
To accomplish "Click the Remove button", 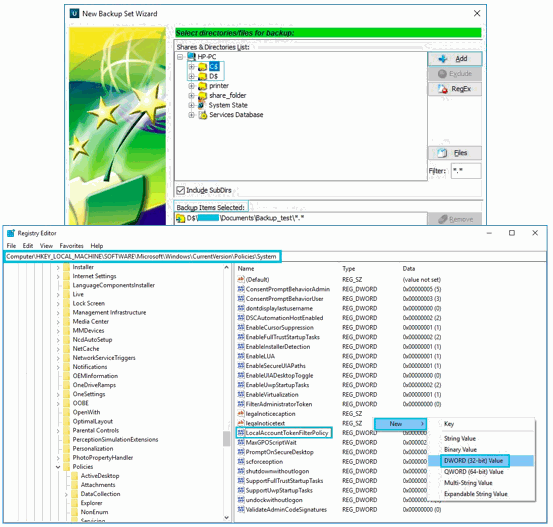I will (x=455, y=219).
